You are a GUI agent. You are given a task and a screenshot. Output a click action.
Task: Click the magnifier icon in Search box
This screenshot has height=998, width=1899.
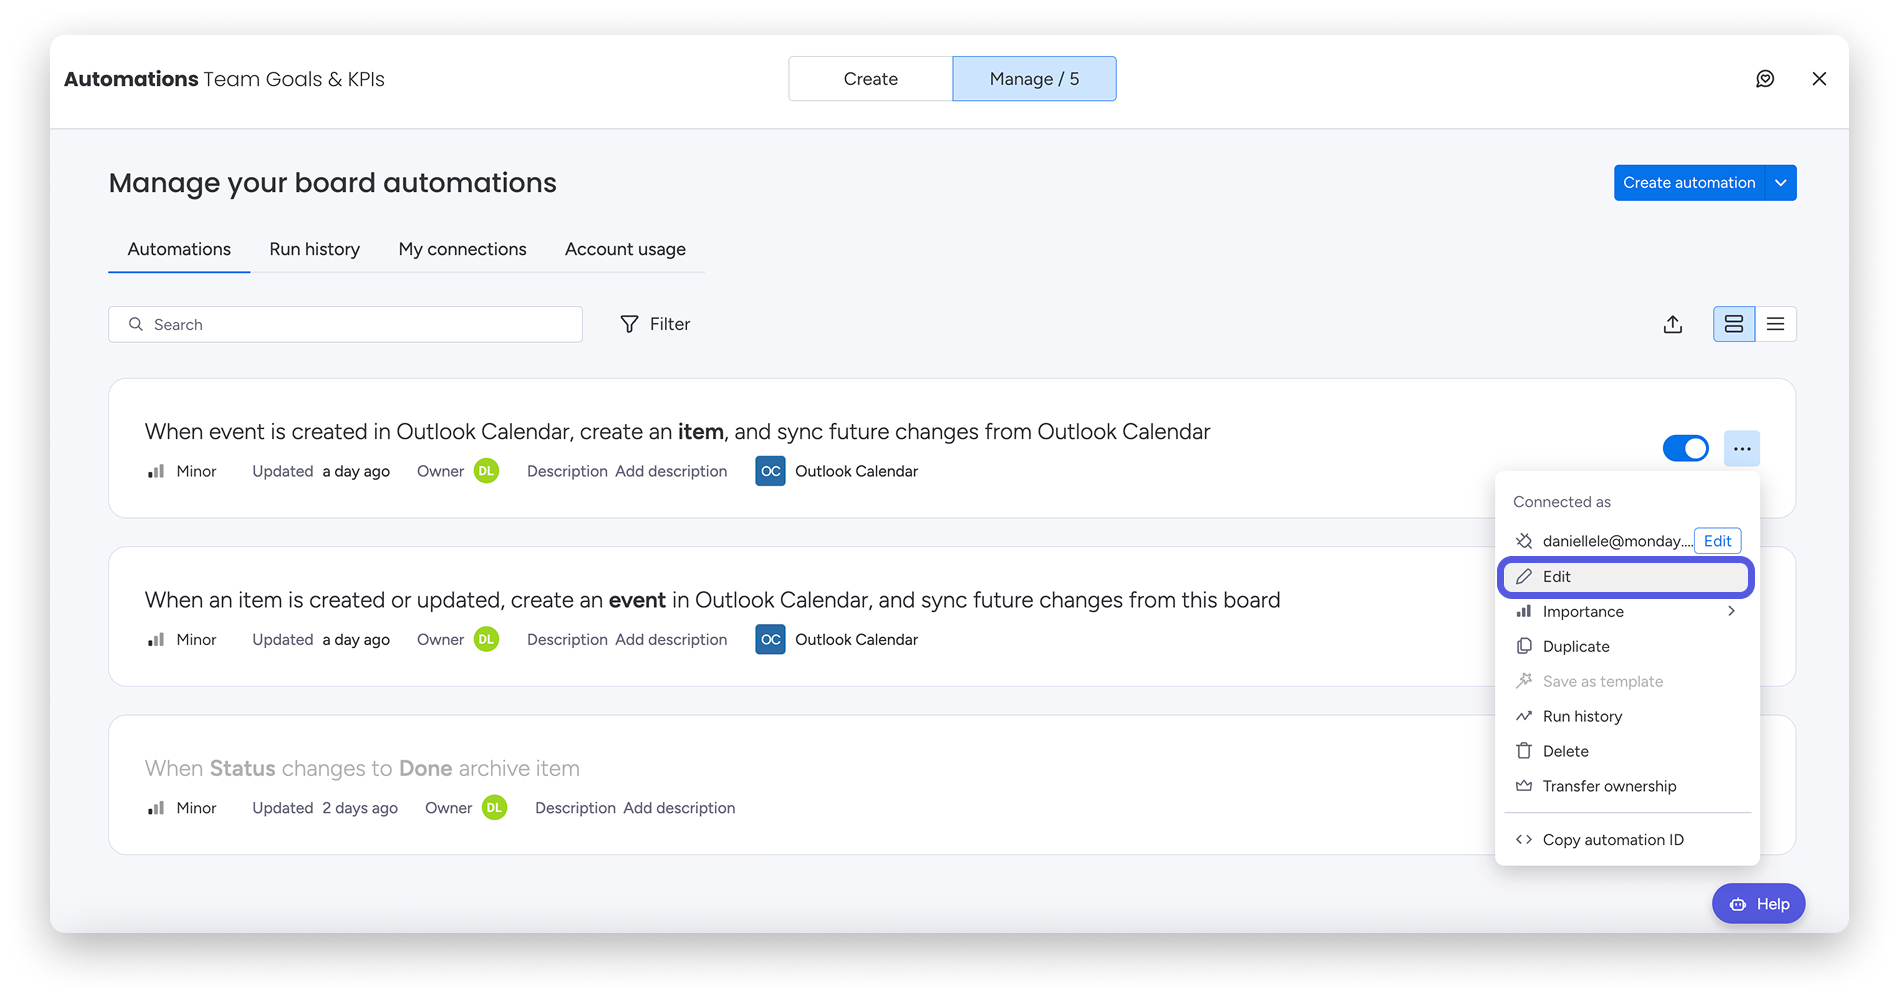click(136, 324)
